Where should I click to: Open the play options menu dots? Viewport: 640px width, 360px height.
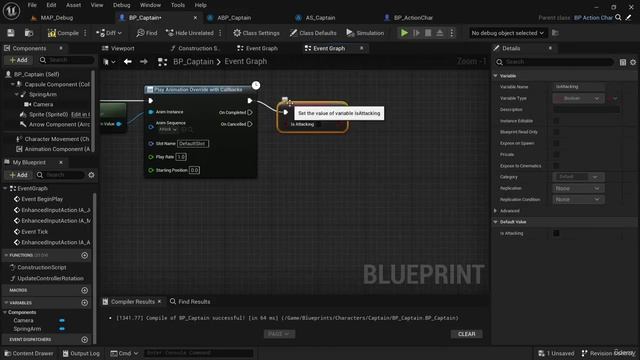452,33
